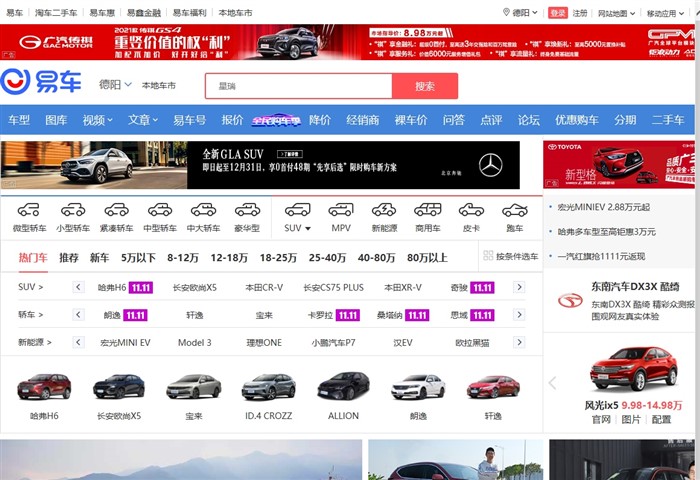This screenshot has width=700, height=480.
Task: Open the 长安欧尚X5 car thumbnail
Action: point(119,387)
